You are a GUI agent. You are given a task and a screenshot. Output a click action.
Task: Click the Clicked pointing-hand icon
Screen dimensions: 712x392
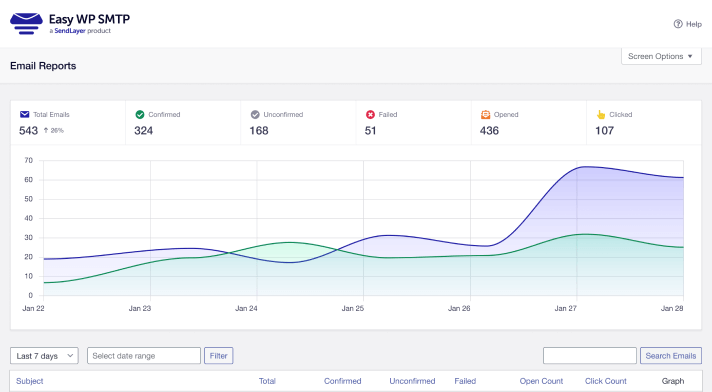(601, 114)
